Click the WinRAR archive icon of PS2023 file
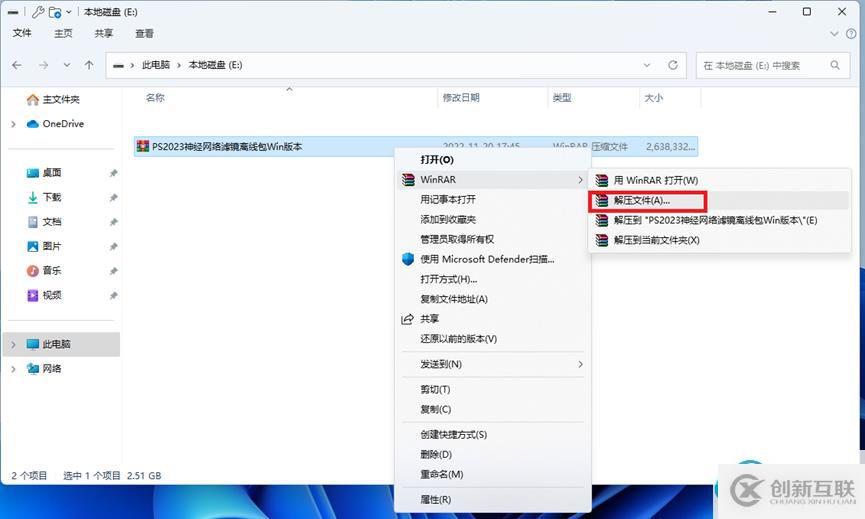The width and height of the screenshot is (865, 519). (x=143, y=146)
